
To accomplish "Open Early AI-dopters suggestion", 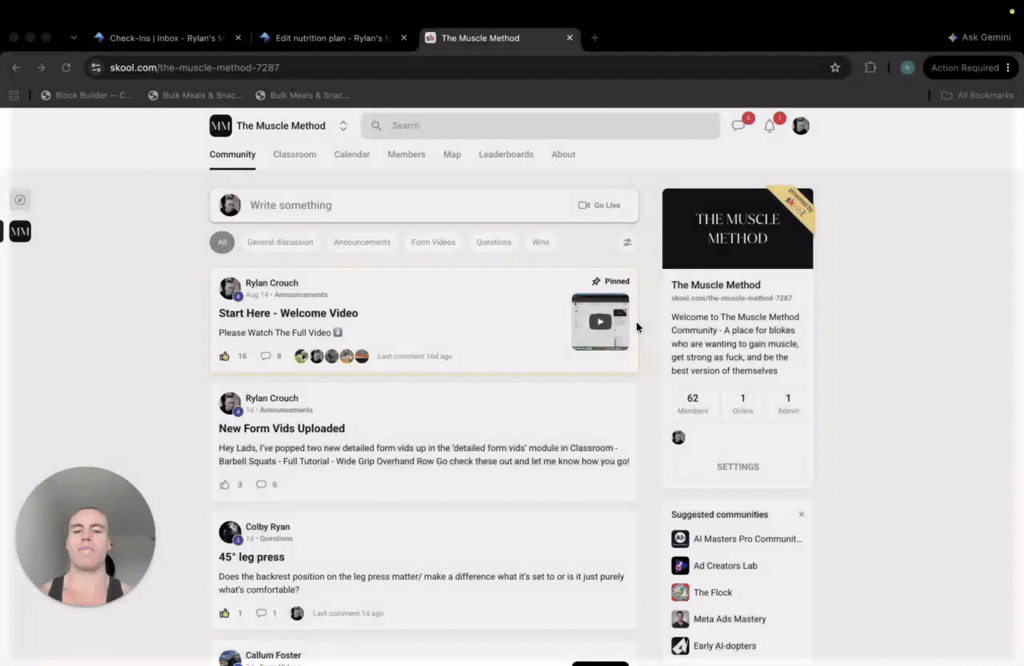I will pos(714,646).
